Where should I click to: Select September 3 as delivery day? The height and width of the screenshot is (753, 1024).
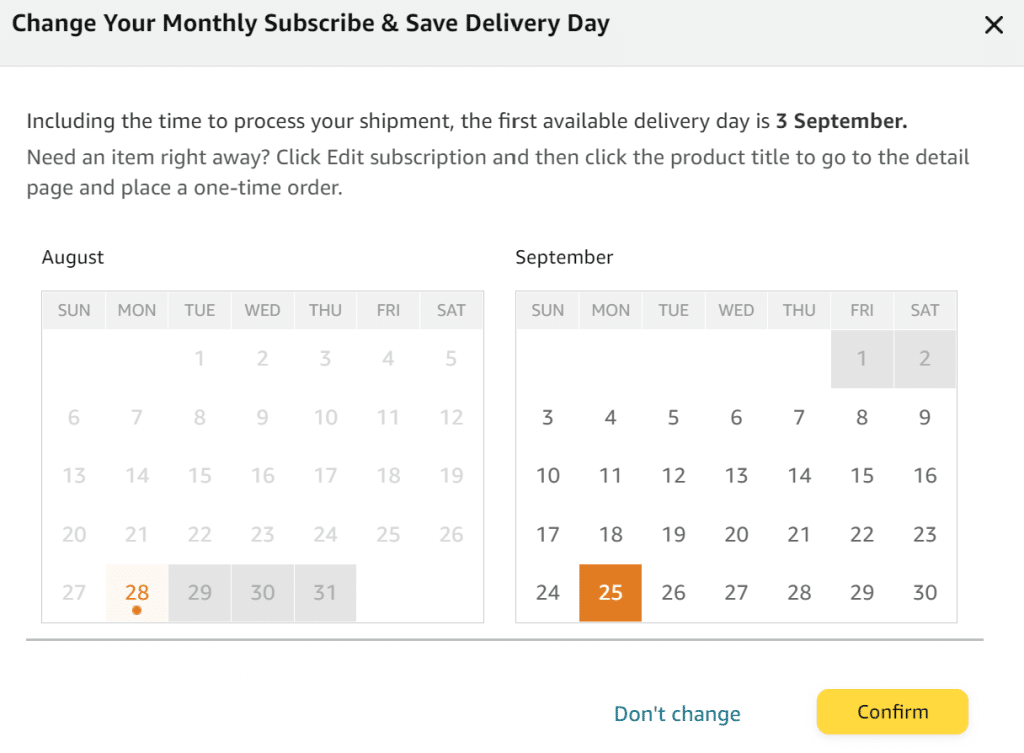click(547, 417)
